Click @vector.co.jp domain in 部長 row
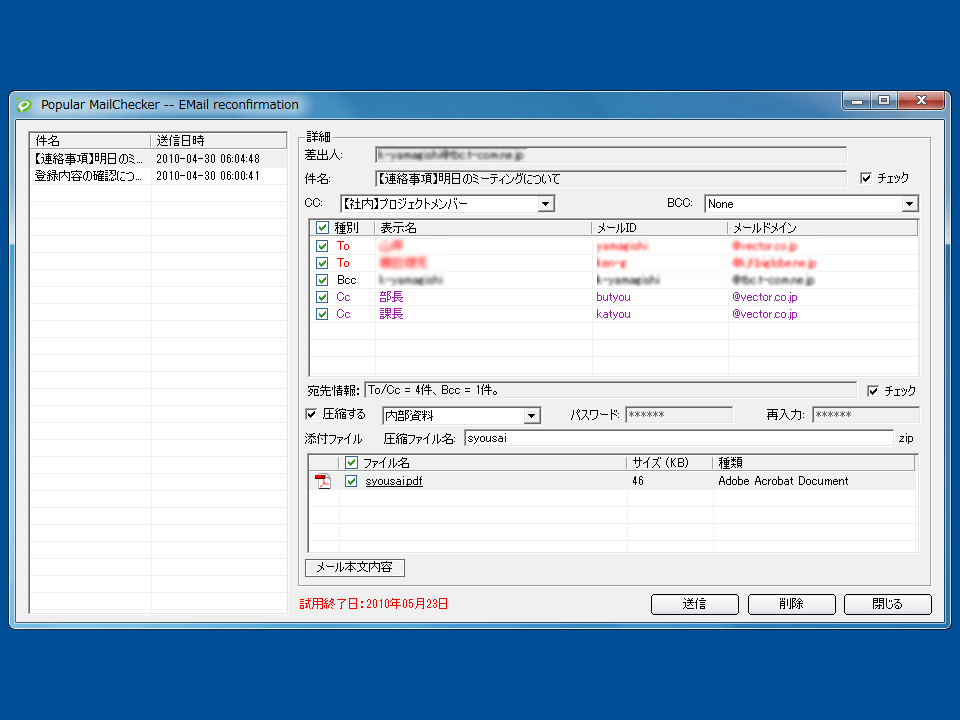 [x=765, y=297]
